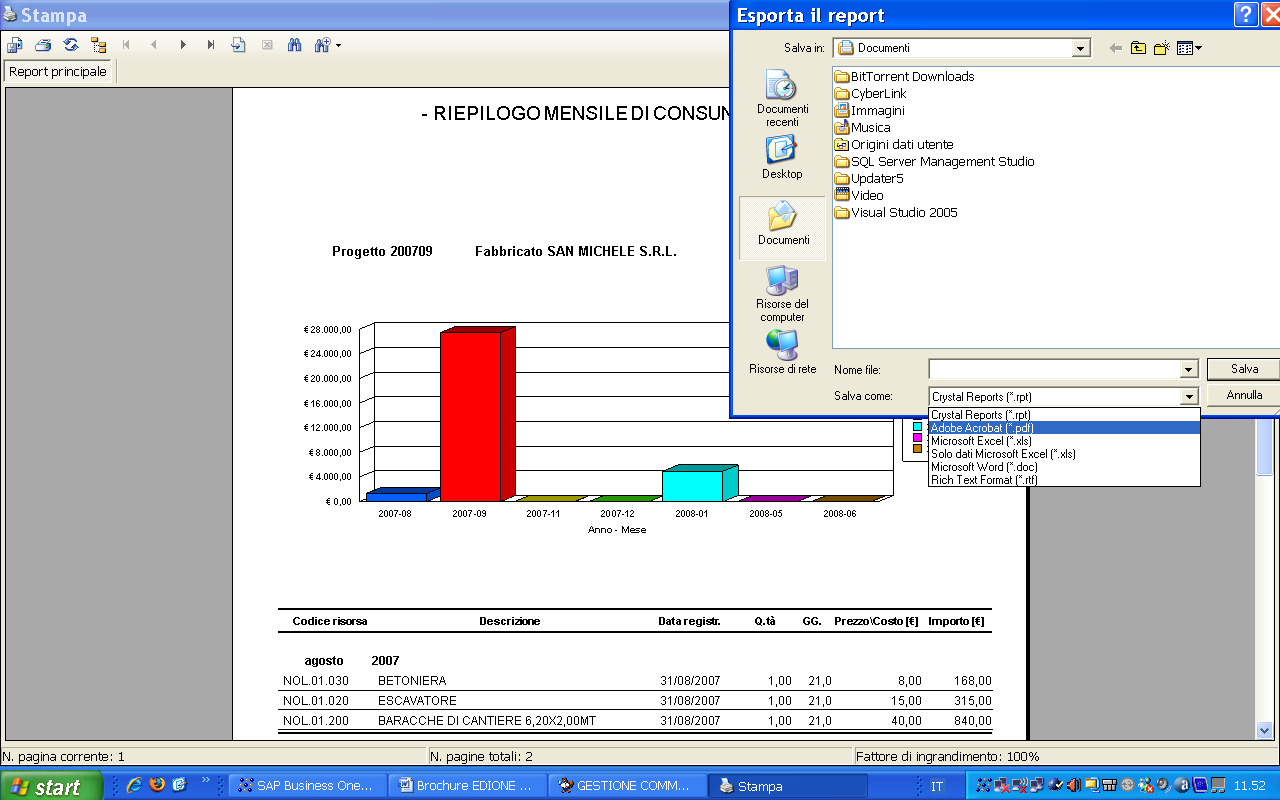Select the CyberLink folder
This screenshot has height=800, width=1280.
click(870, 94)
